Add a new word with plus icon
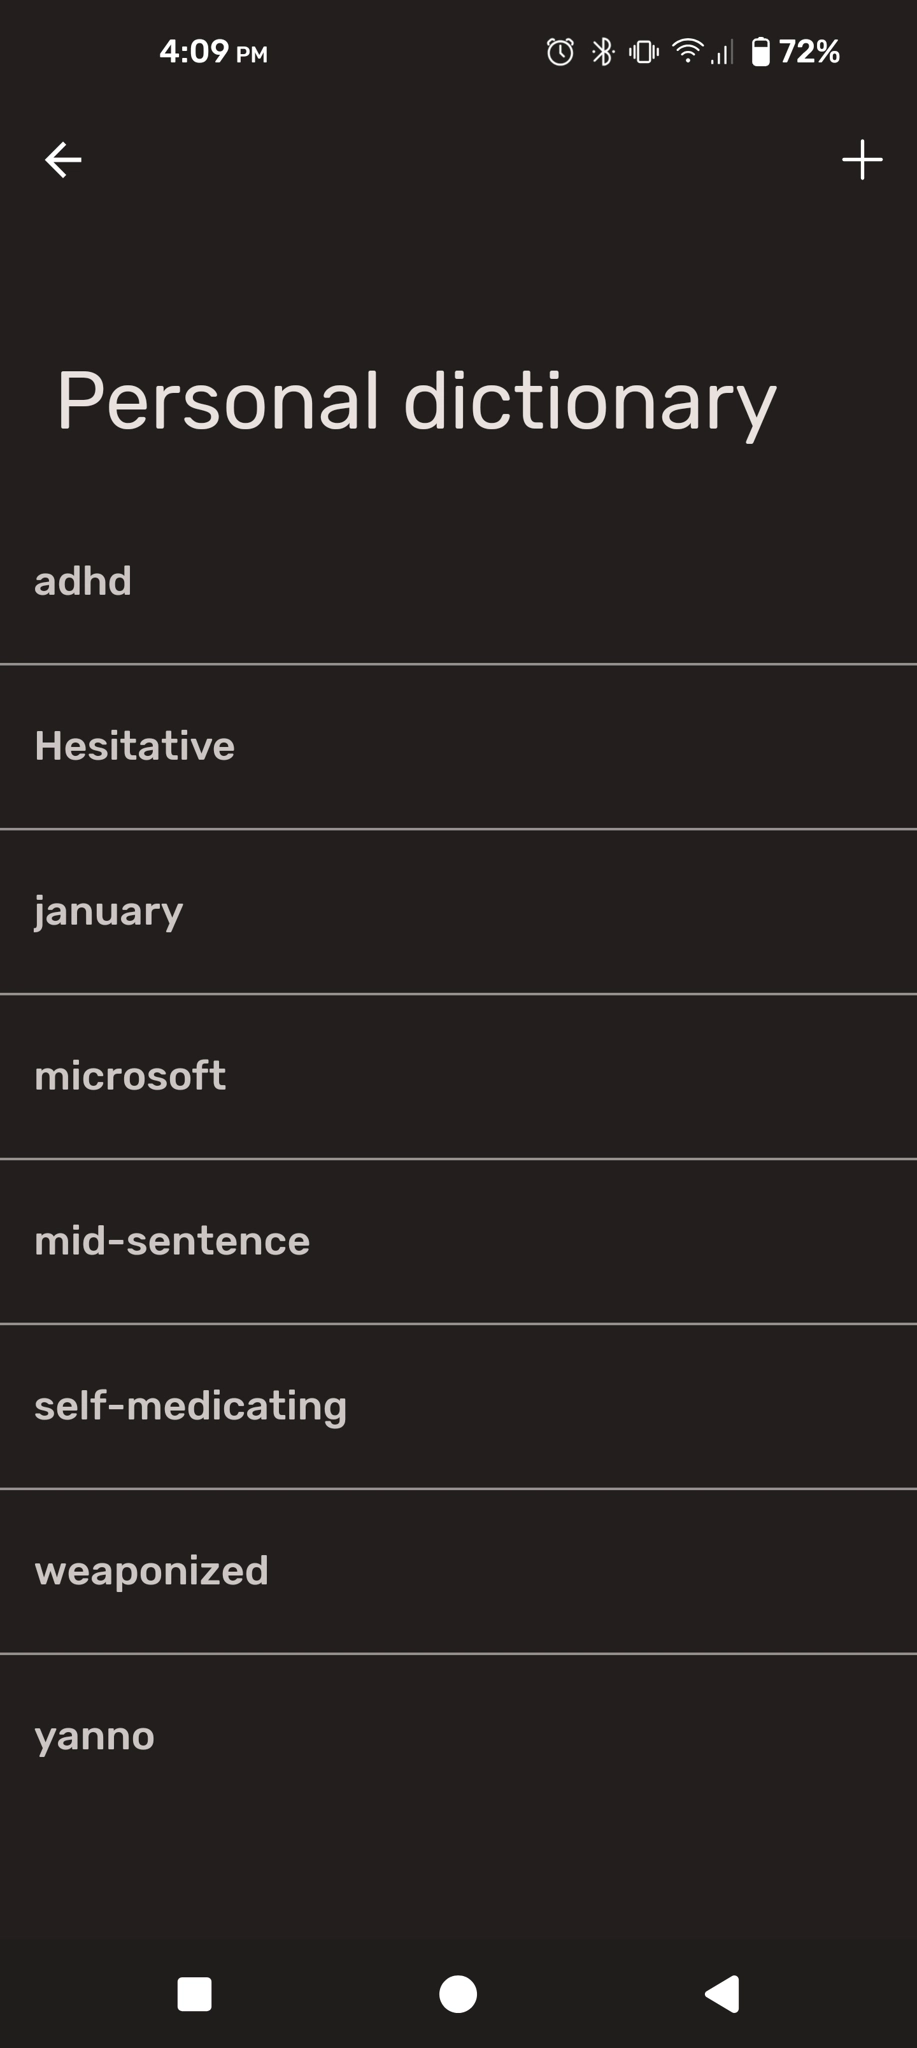The width and height of the screenshot is (917, 2048). point(862,160)
